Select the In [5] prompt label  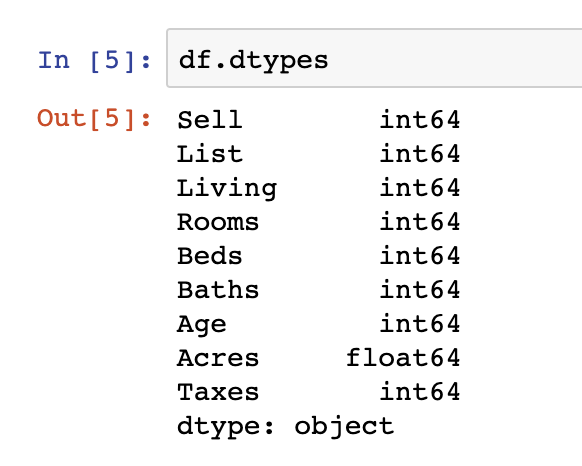(x=94, y=61)
